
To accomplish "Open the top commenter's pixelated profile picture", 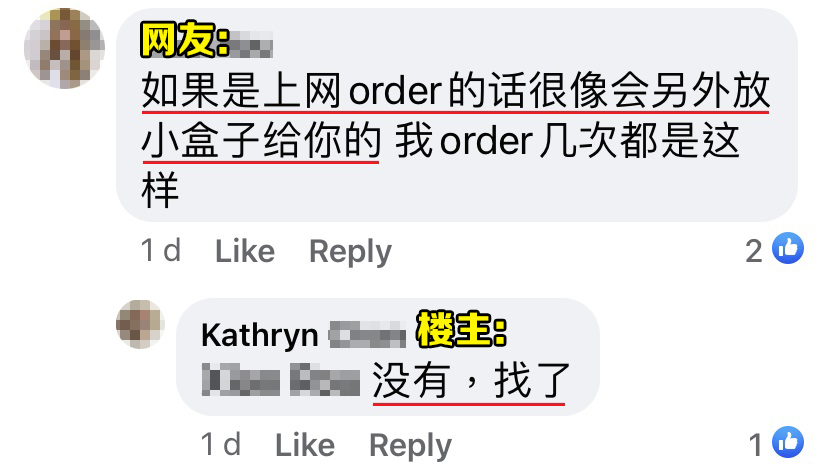I will 64,48.
